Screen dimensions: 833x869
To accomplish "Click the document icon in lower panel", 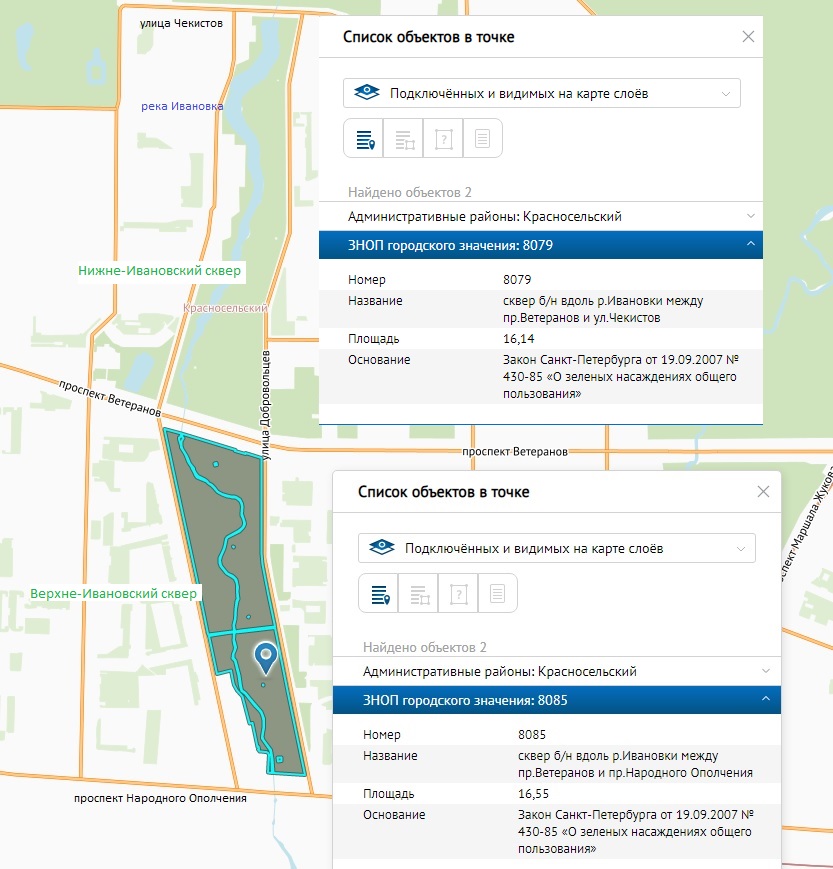I will [x=497, y=594].
